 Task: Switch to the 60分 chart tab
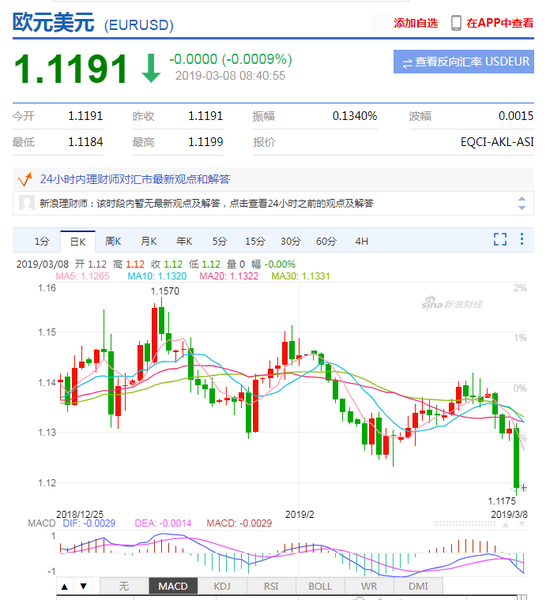coord(326,241)
